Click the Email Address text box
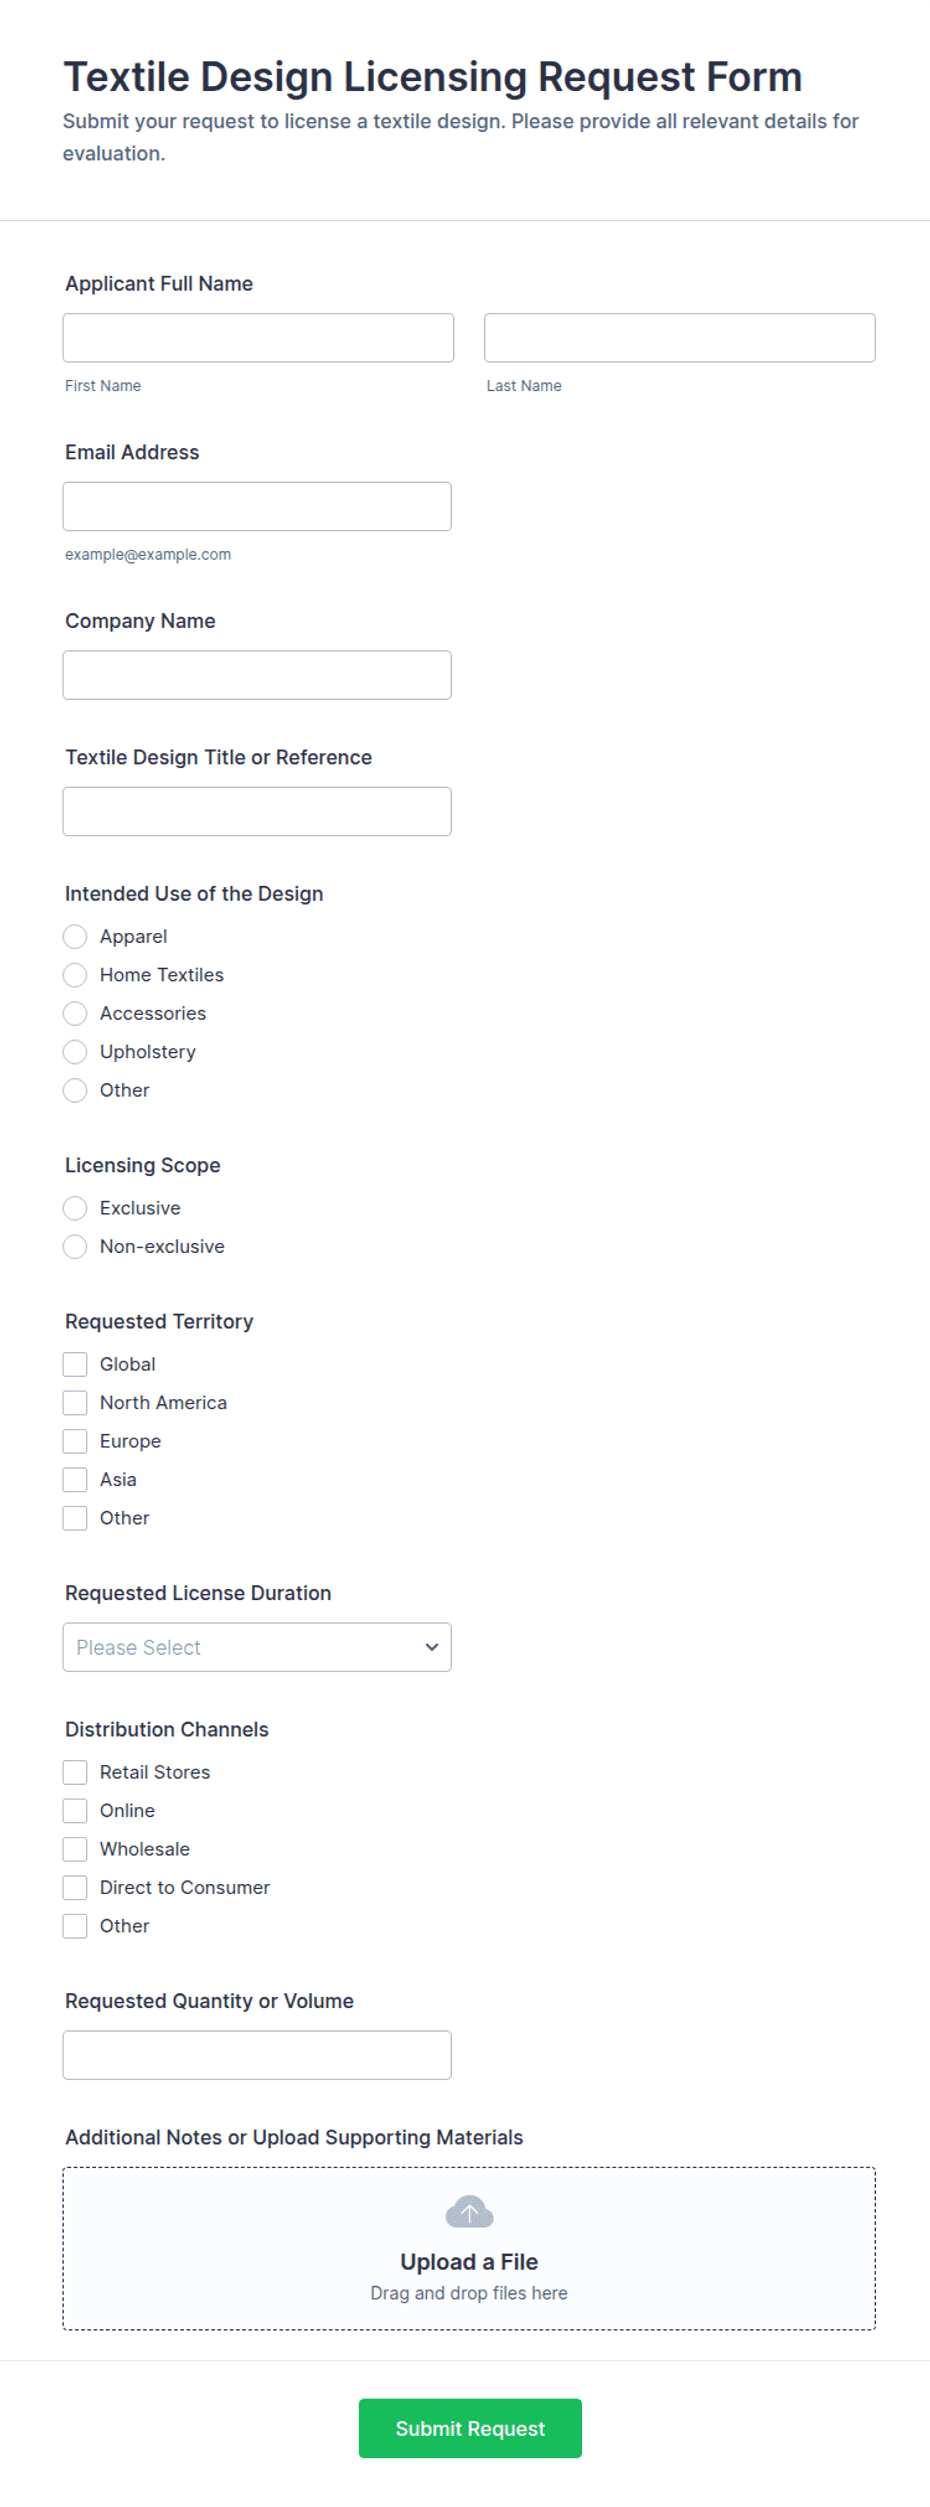930x2507 pixels. pos(257,507)
